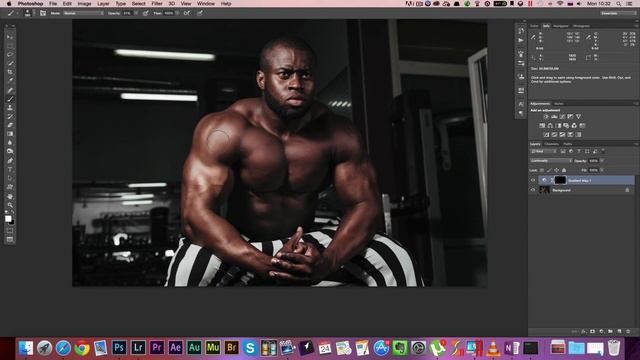The image size is (640, 360).
Task: Click the foreground color swatch
Action: [8, 219]
